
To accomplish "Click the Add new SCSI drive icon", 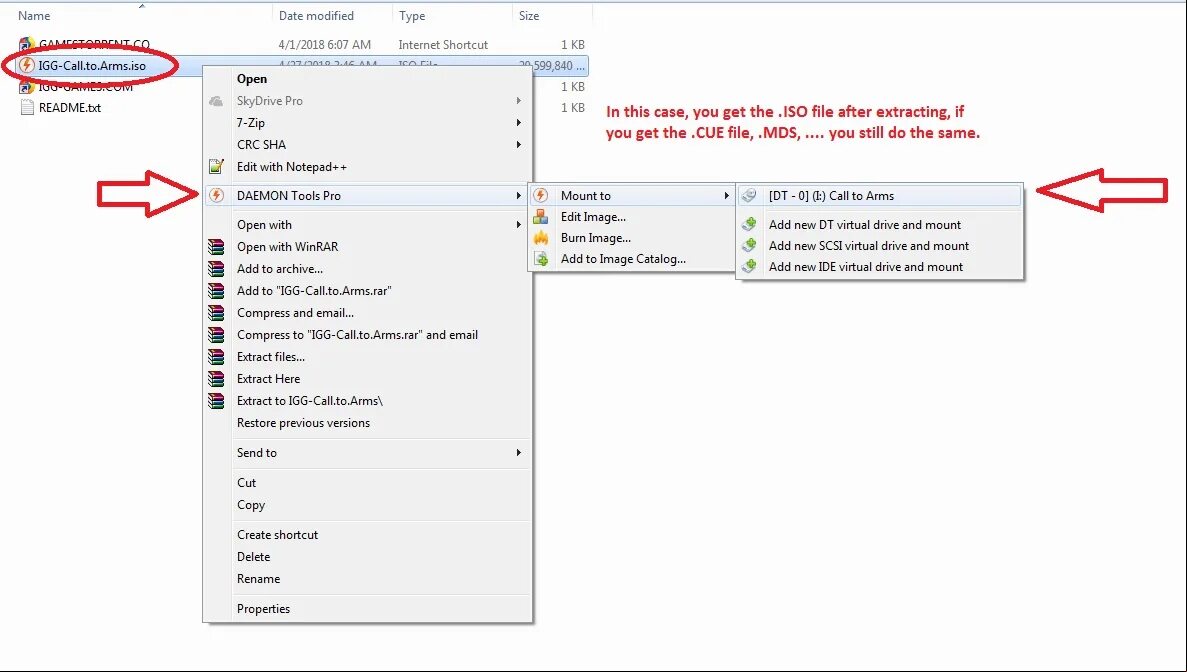I will tap(749, 245).
